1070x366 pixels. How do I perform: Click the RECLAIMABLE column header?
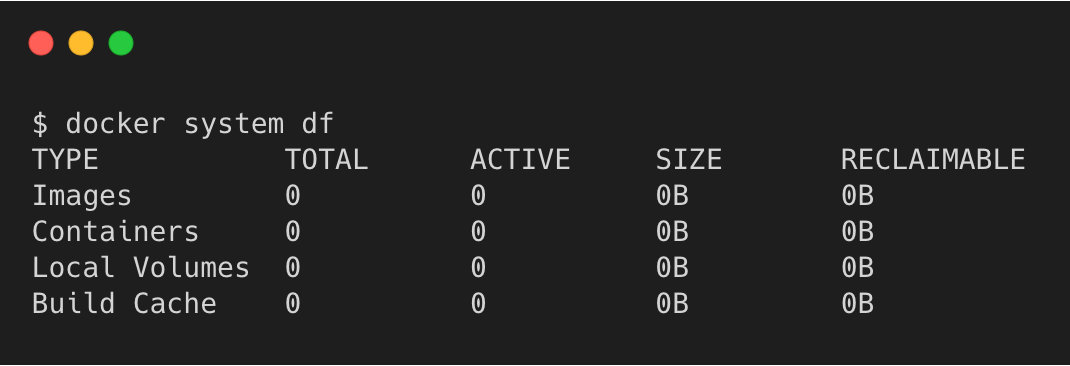pos(933,160)
